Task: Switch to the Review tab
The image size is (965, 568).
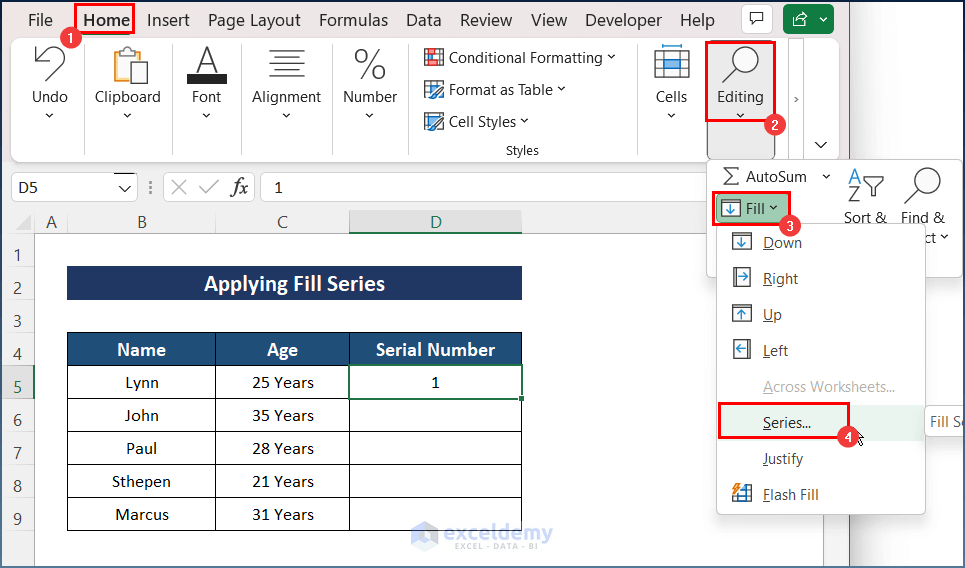Action: (486, 20)
